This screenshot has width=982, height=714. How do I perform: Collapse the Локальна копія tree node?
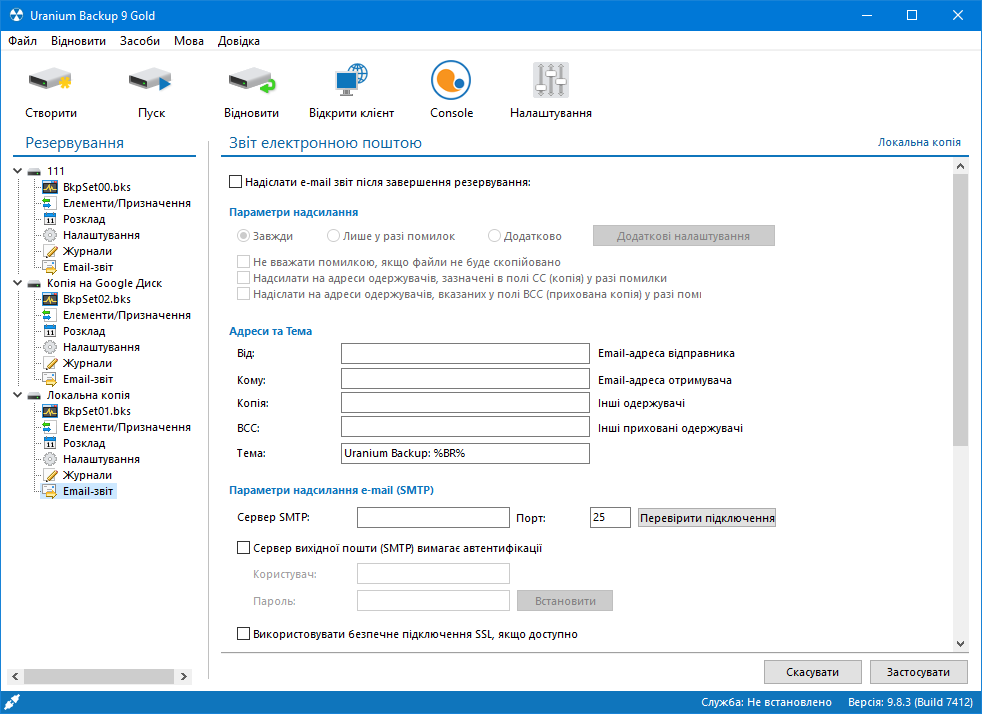click(18, 395)
